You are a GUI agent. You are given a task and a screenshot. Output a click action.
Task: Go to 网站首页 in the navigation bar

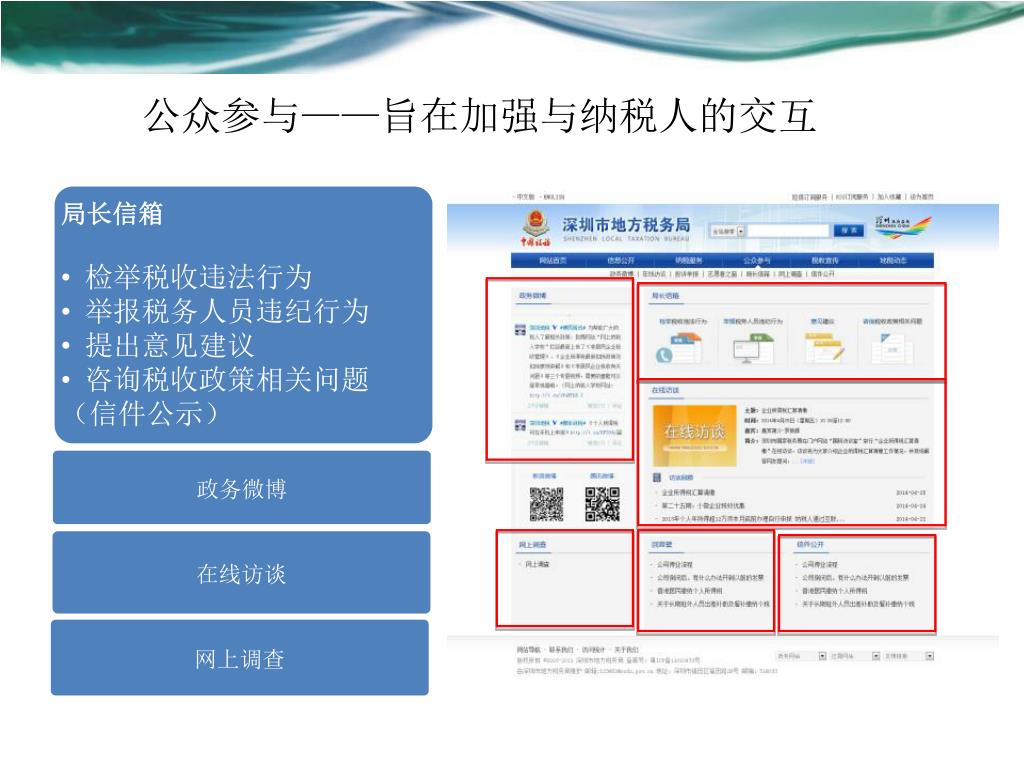pyautogui.click(x=552, y=261)
